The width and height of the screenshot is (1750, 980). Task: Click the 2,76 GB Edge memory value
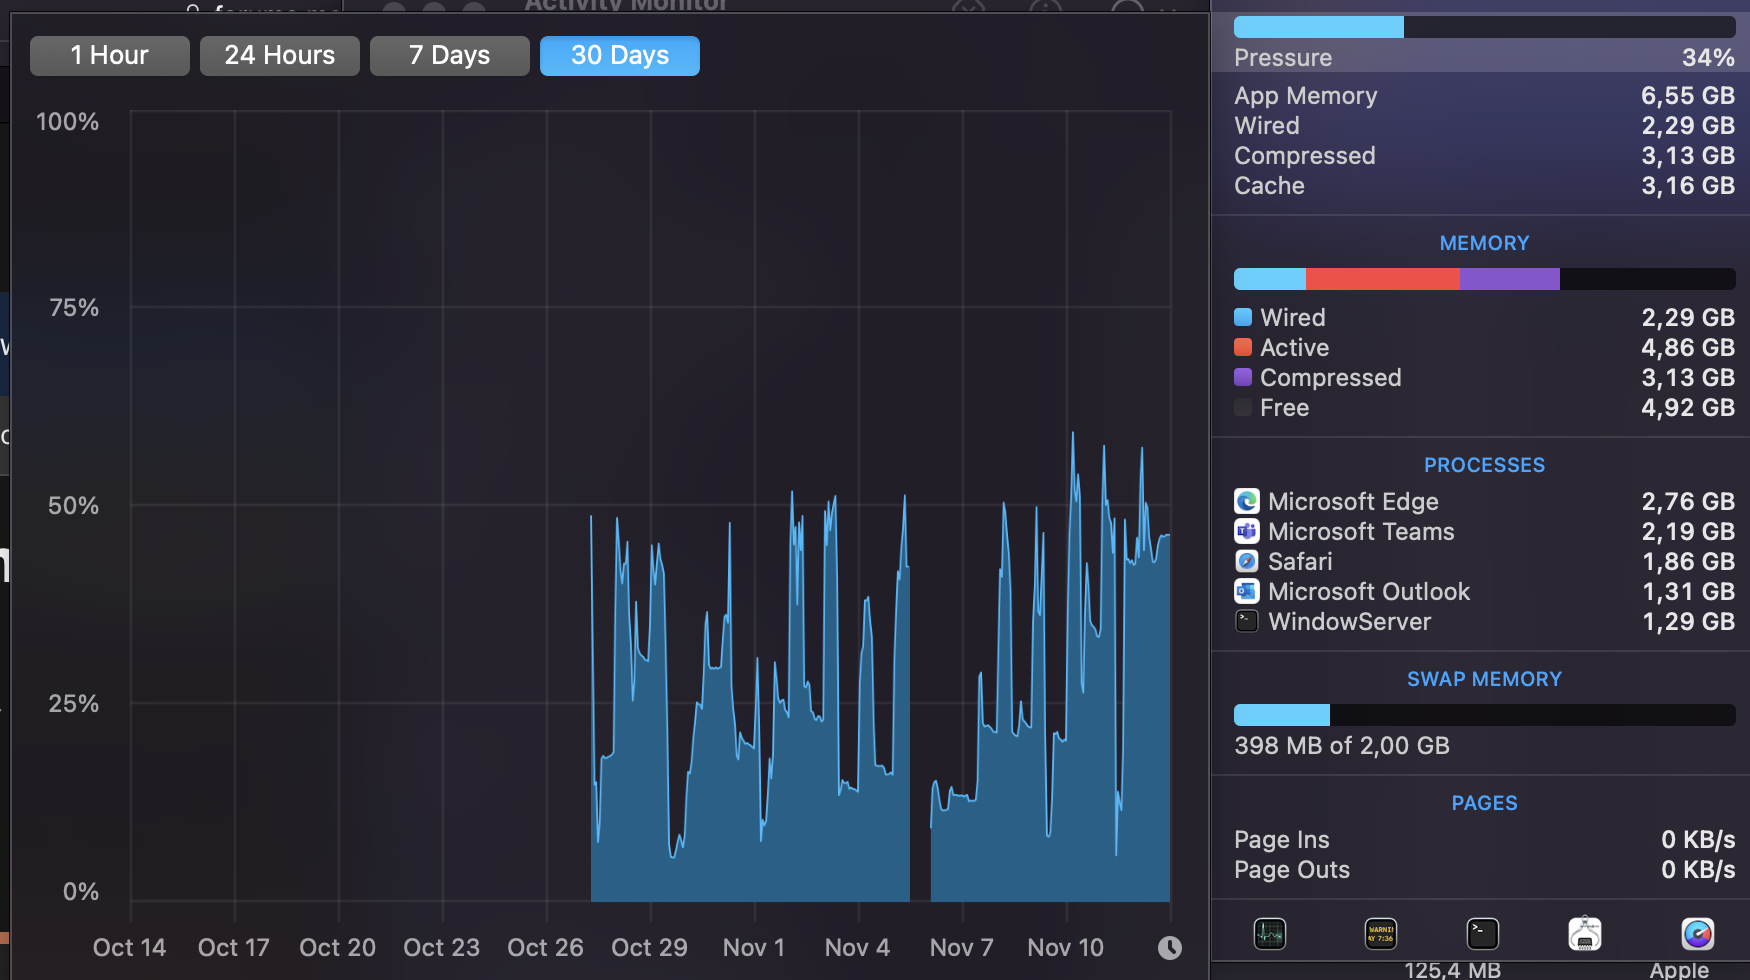point(1688,501)
